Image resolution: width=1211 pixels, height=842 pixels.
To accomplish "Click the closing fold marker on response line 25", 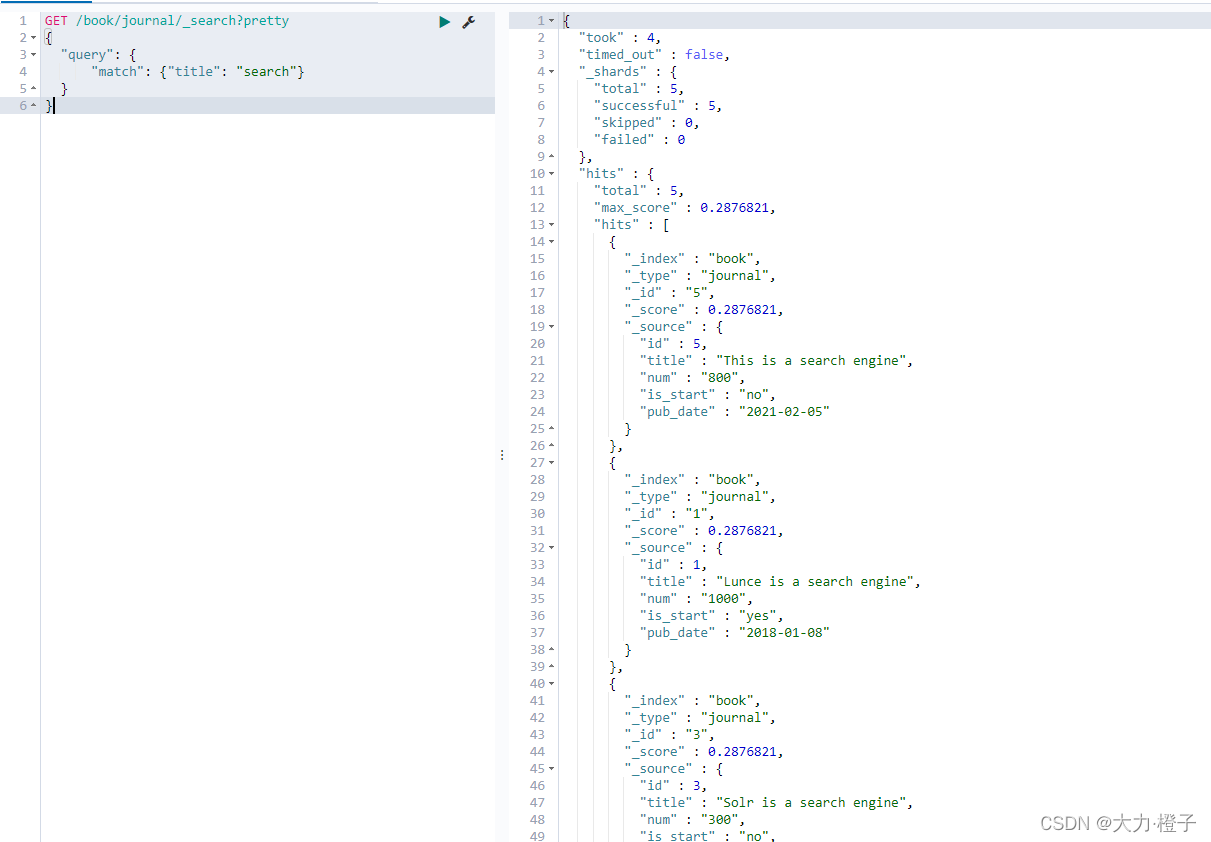I will (551, 428).
